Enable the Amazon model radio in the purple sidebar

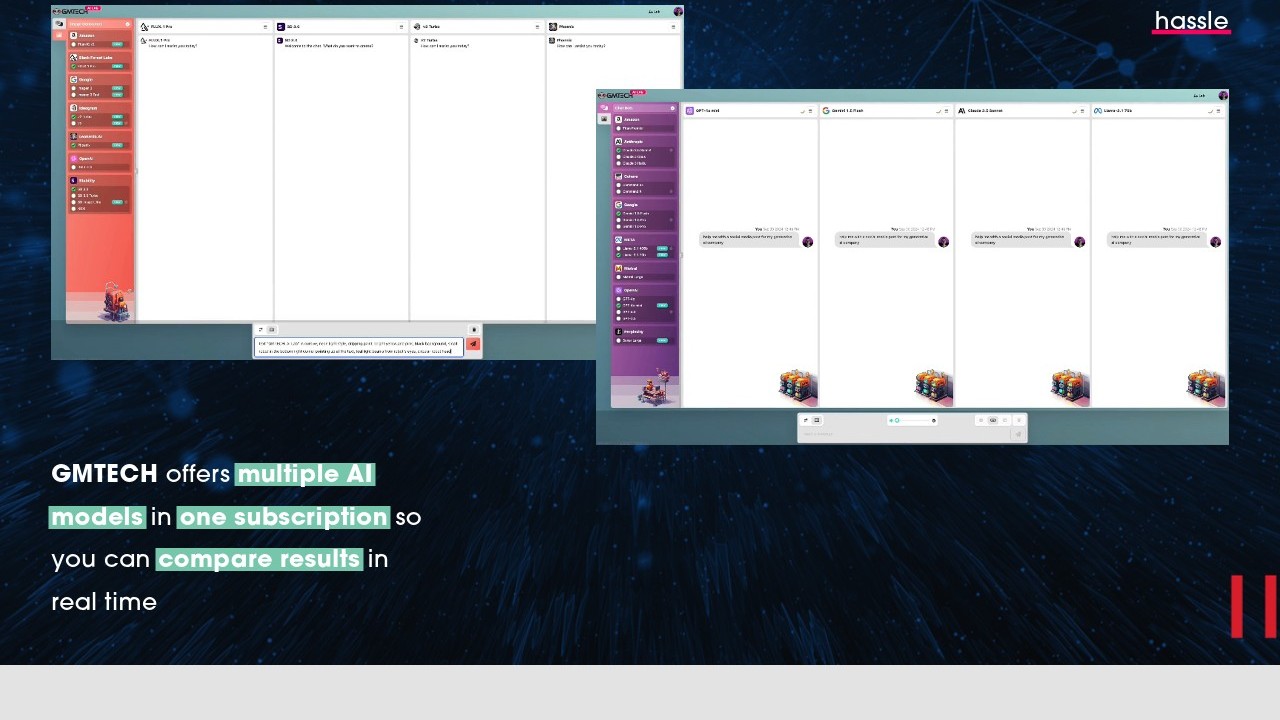coord(619,128)
